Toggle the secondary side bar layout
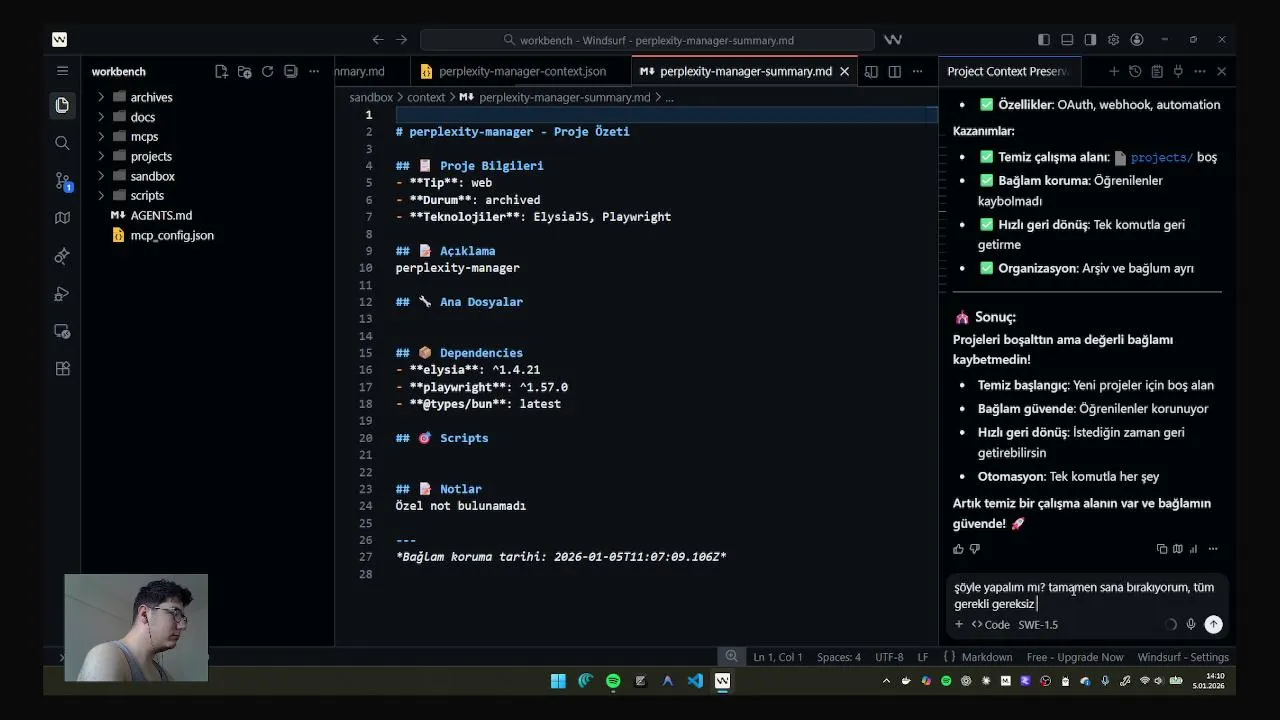Viewport: 1280px width, 720px height. tap(1090, 40)
